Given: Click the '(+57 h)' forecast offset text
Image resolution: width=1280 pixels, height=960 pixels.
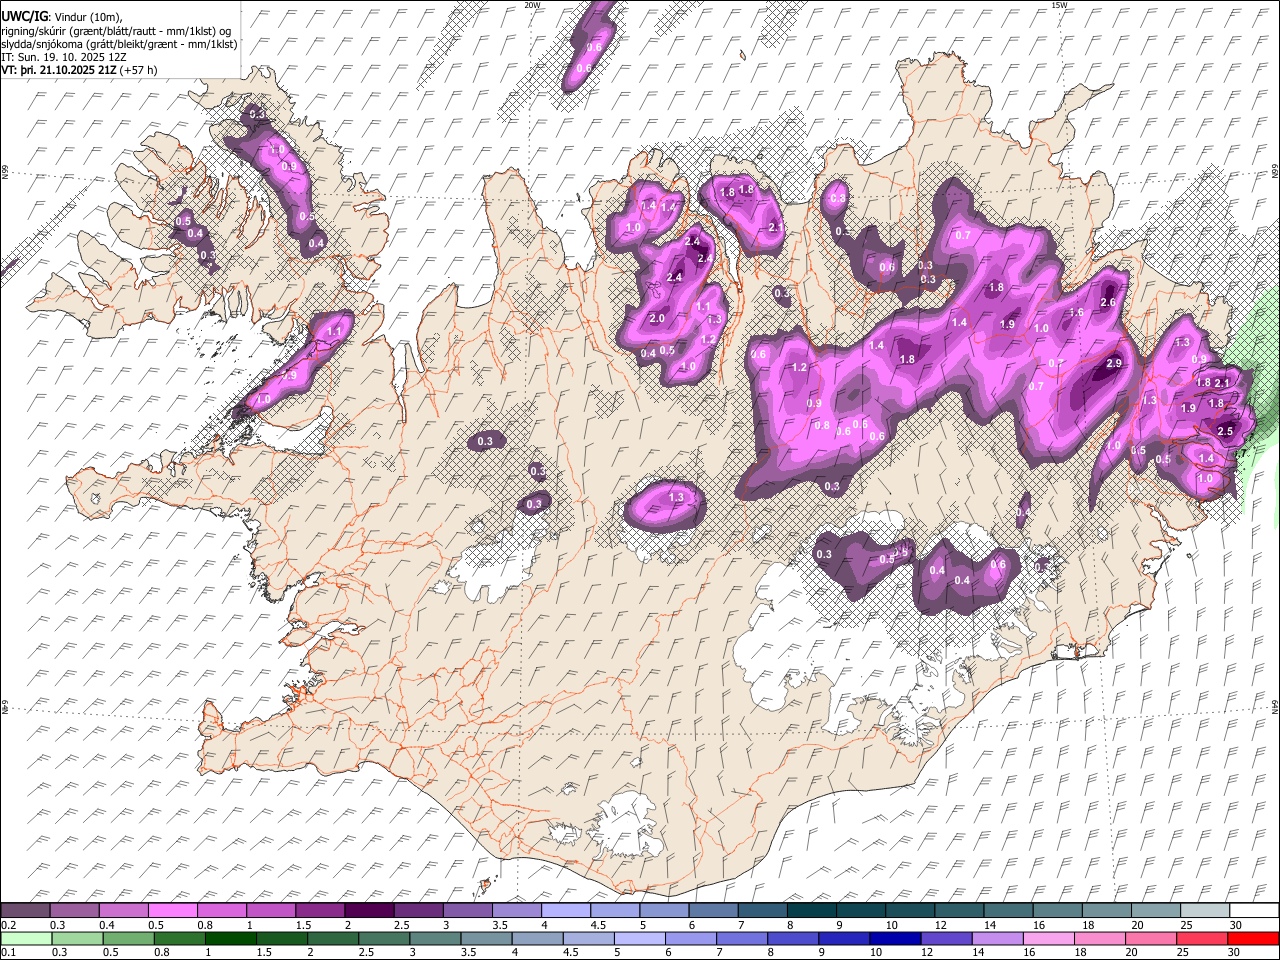Looking at the screenshot, I should (138, 71).
